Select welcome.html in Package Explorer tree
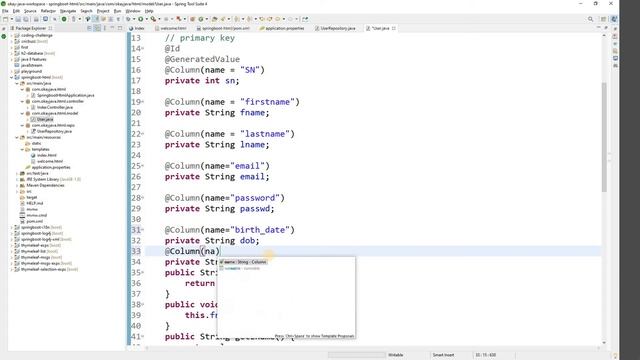The width and height of the screenshot is (640, 360). (x=49, y=161)
